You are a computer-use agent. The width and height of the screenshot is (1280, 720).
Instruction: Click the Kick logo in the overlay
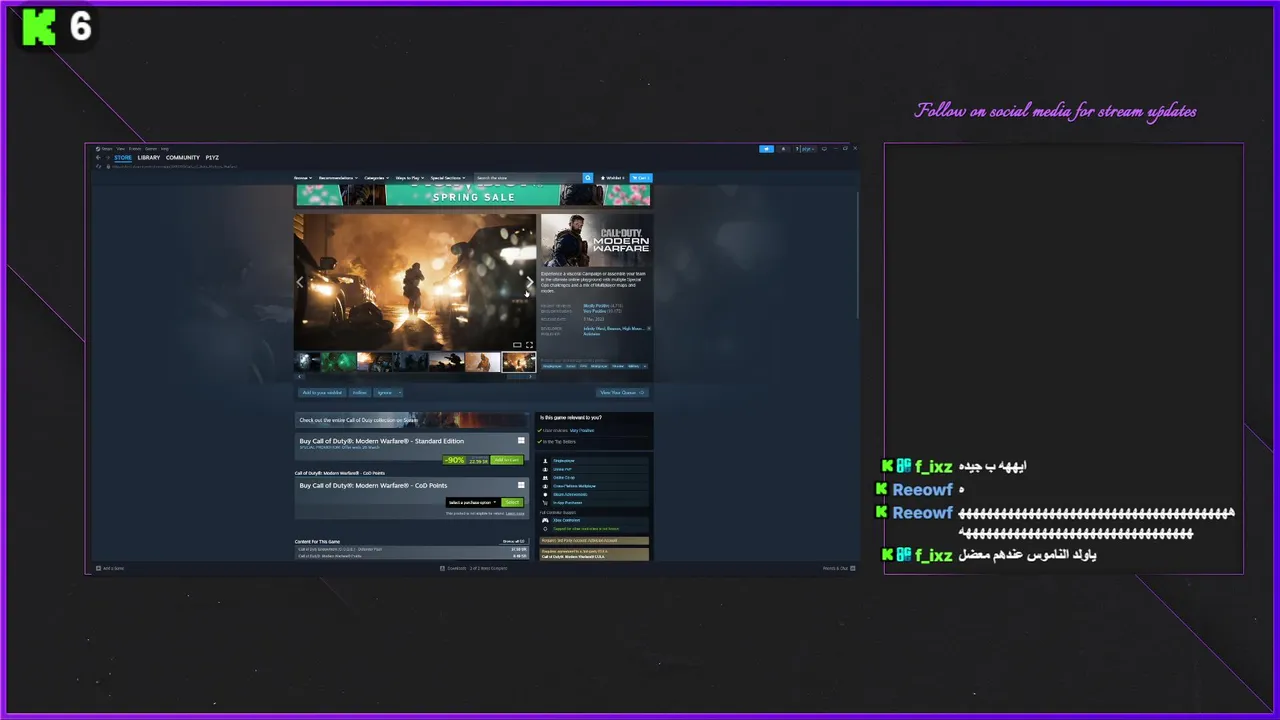point(41,27)
